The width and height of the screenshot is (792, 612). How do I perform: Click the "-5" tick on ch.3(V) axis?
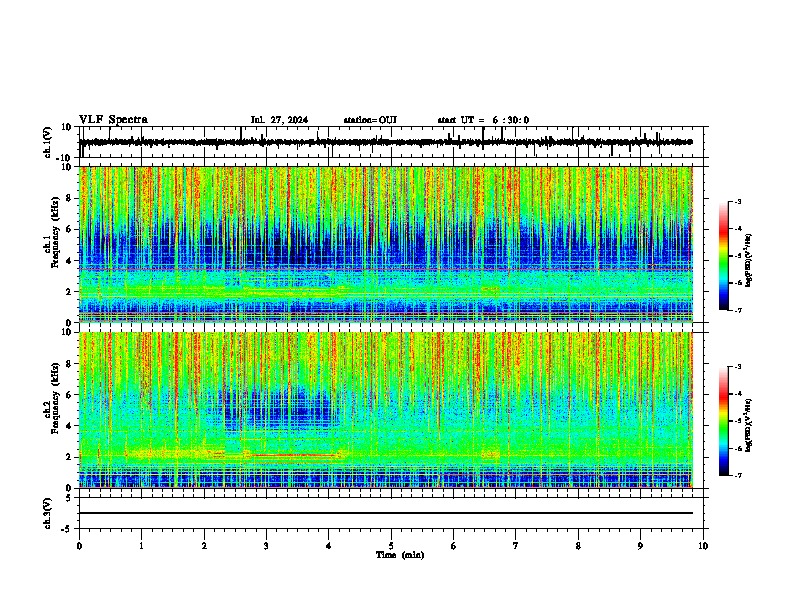click(x=67, y=528)
